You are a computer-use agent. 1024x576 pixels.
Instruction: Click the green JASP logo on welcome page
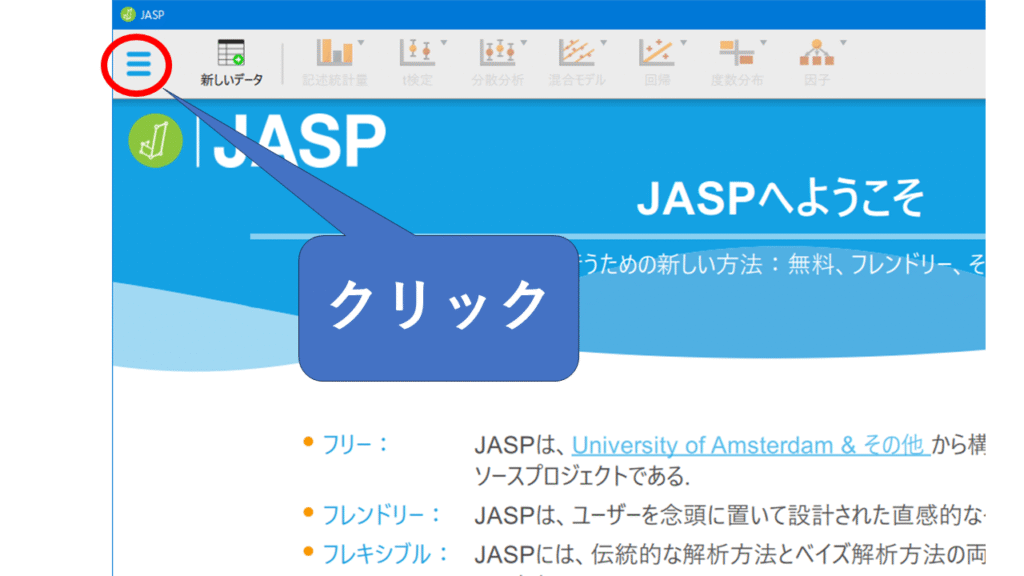[x=155, y=140]
